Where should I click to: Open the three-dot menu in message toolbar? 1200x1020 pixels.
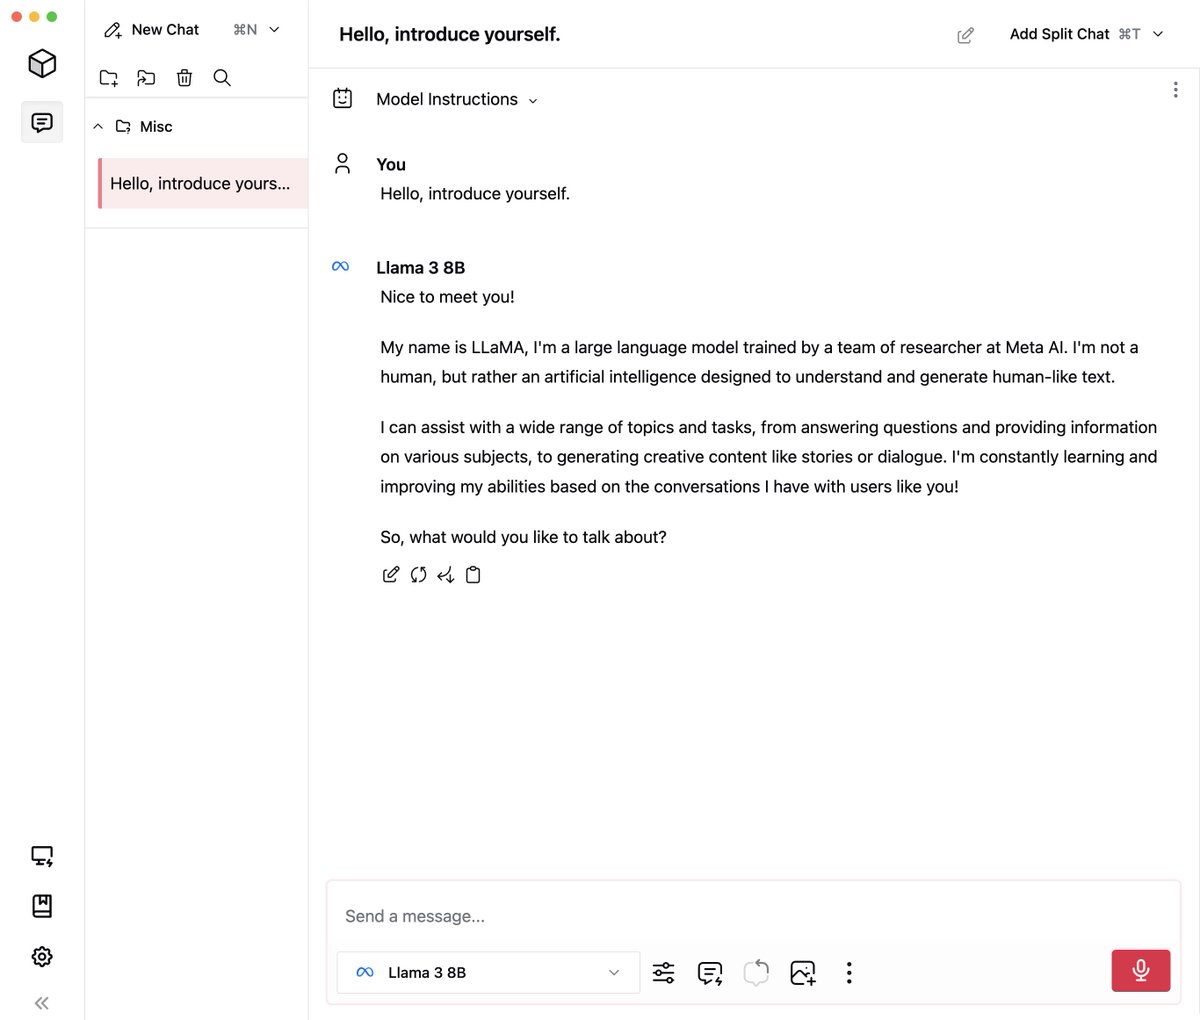pyautogui.click(x=849, y=972)
